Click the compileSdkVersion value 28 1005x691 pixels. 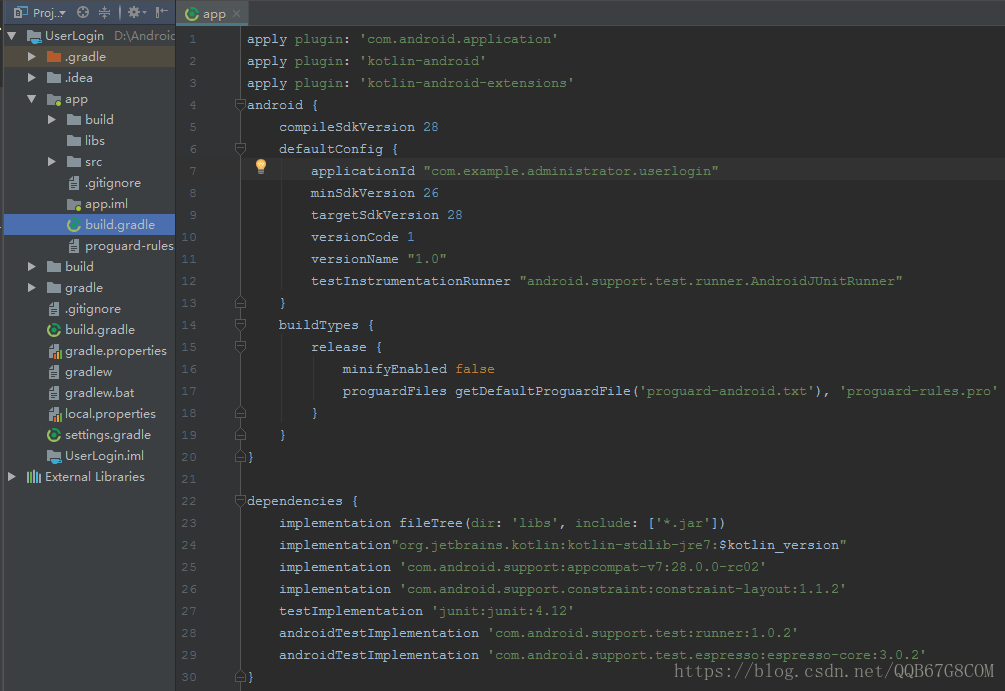431,127
